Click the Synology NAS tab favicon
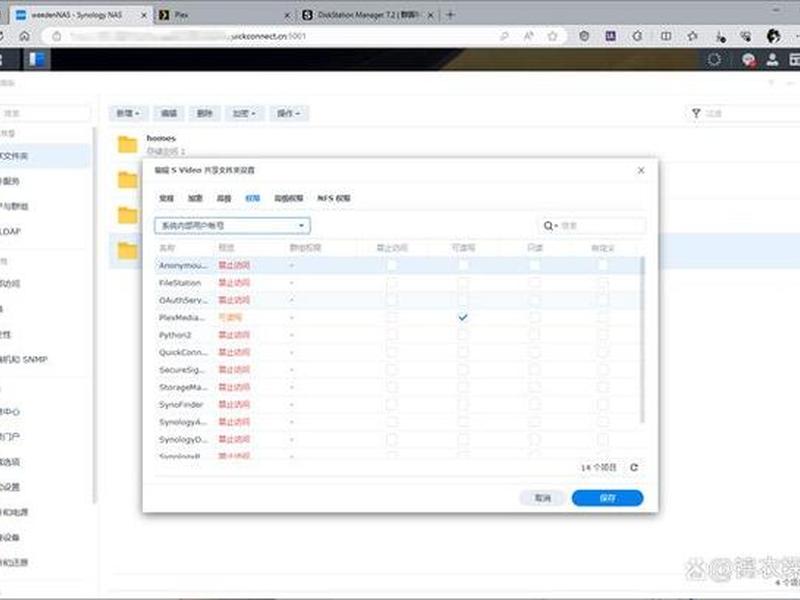 click(x=21, y=15)
